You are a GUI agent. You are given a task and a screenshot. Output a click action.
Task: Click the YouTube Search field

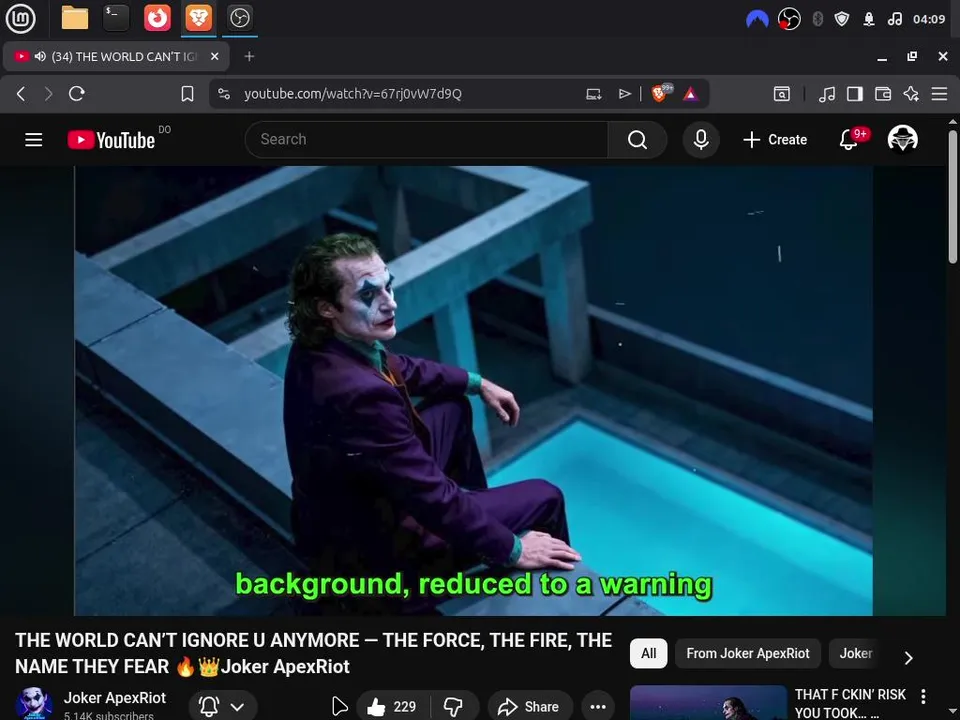click(x=426, y=140)
